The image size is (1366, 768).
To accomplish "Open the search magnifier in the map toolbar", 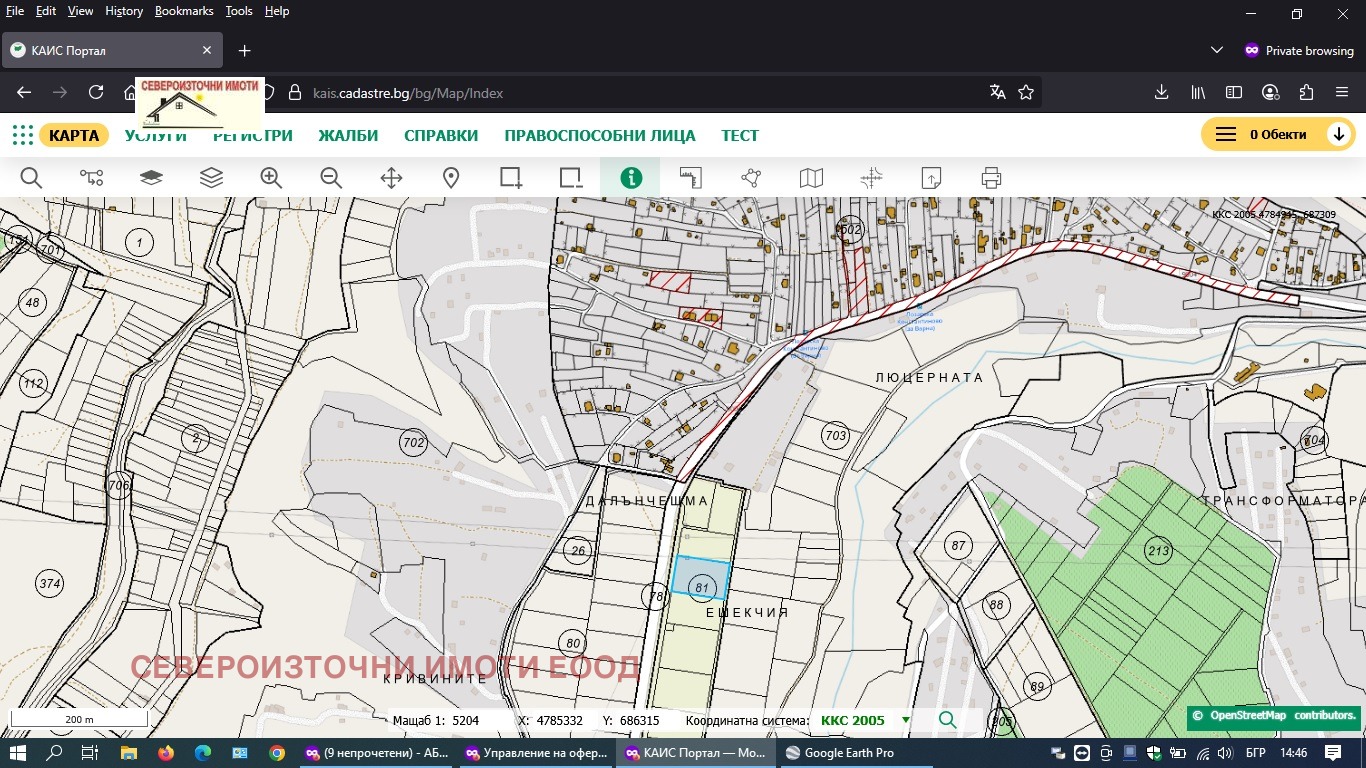I will (31, 178).
